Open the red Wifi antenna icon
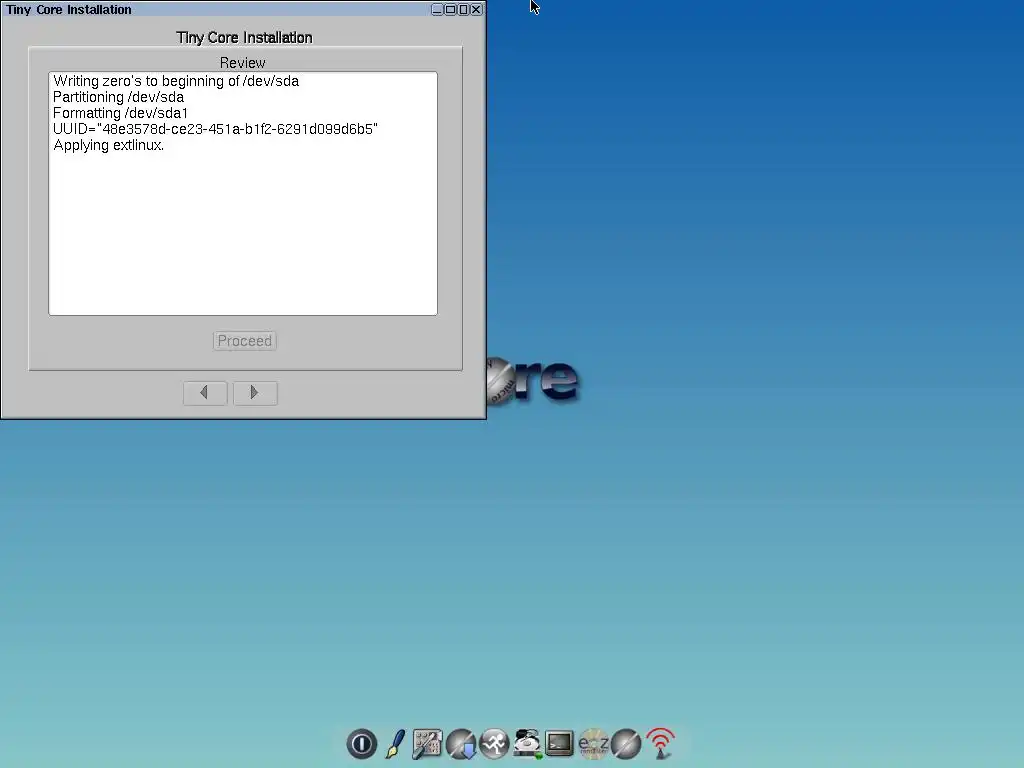This screenshot has width=1024, height=768. [660, 744]
